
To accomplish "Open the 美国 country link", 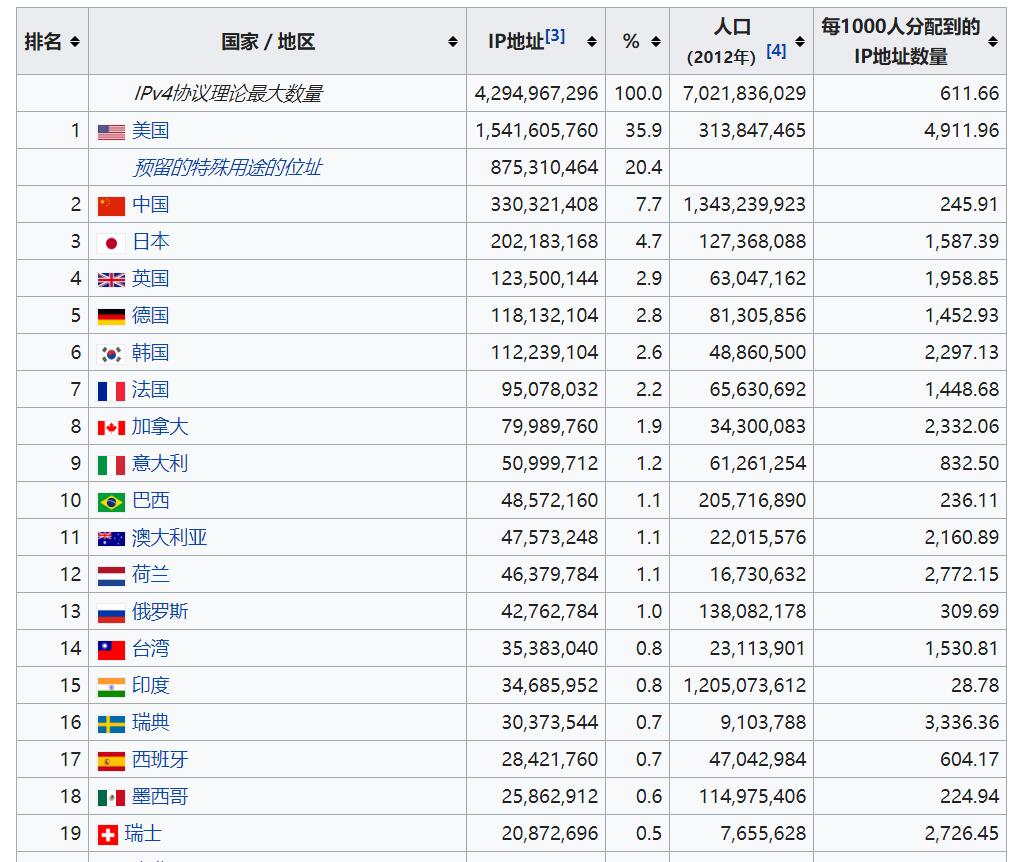I will [150, 131].
